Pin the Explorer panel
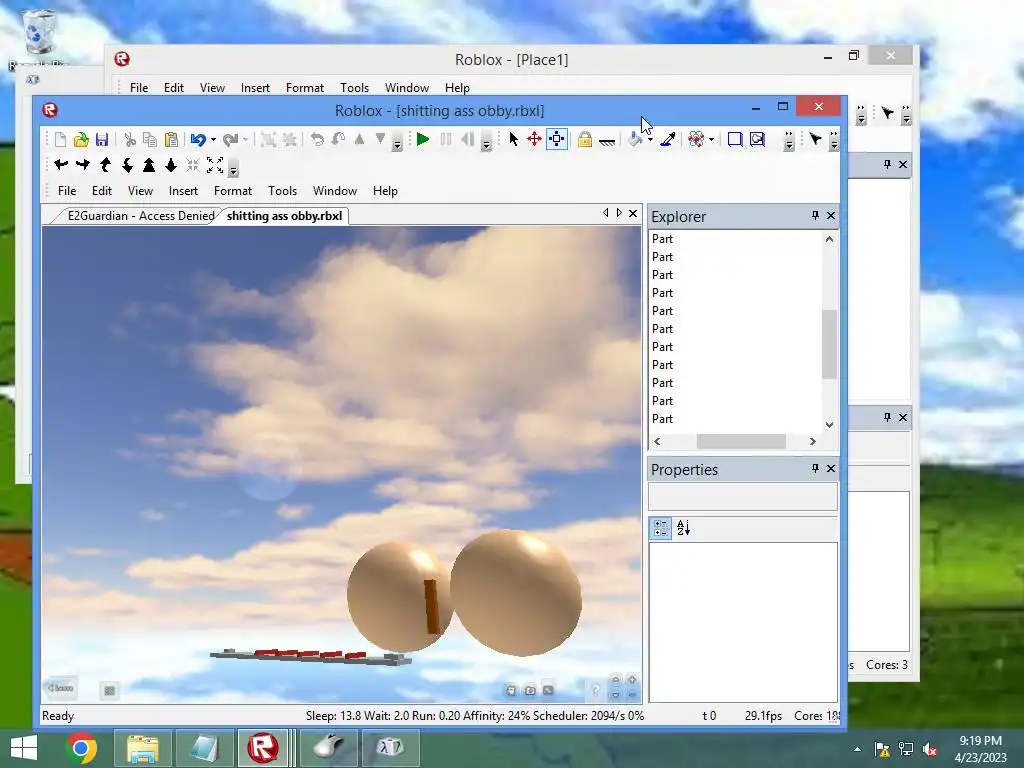Screen dimensions: 1024x768 815,216
